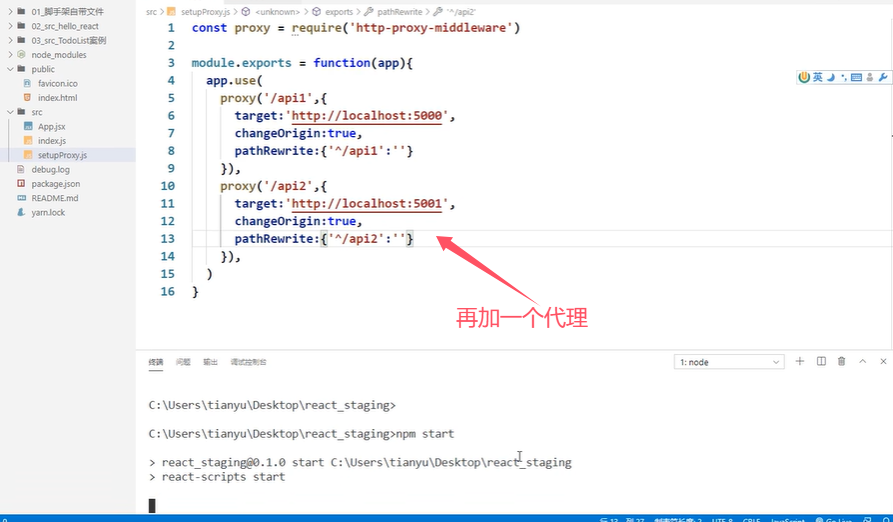893x522 pixels.
Task: Click the index.js file type icon
Action: pyautogui.click(x=28, y=141)
